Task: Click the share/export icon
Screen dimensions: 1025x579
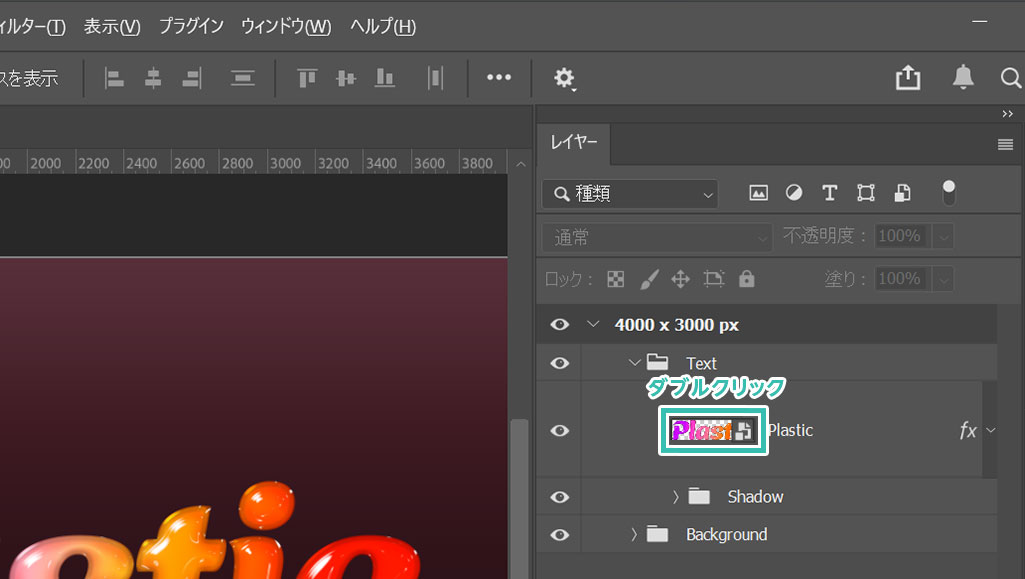Action: (908, 78)
